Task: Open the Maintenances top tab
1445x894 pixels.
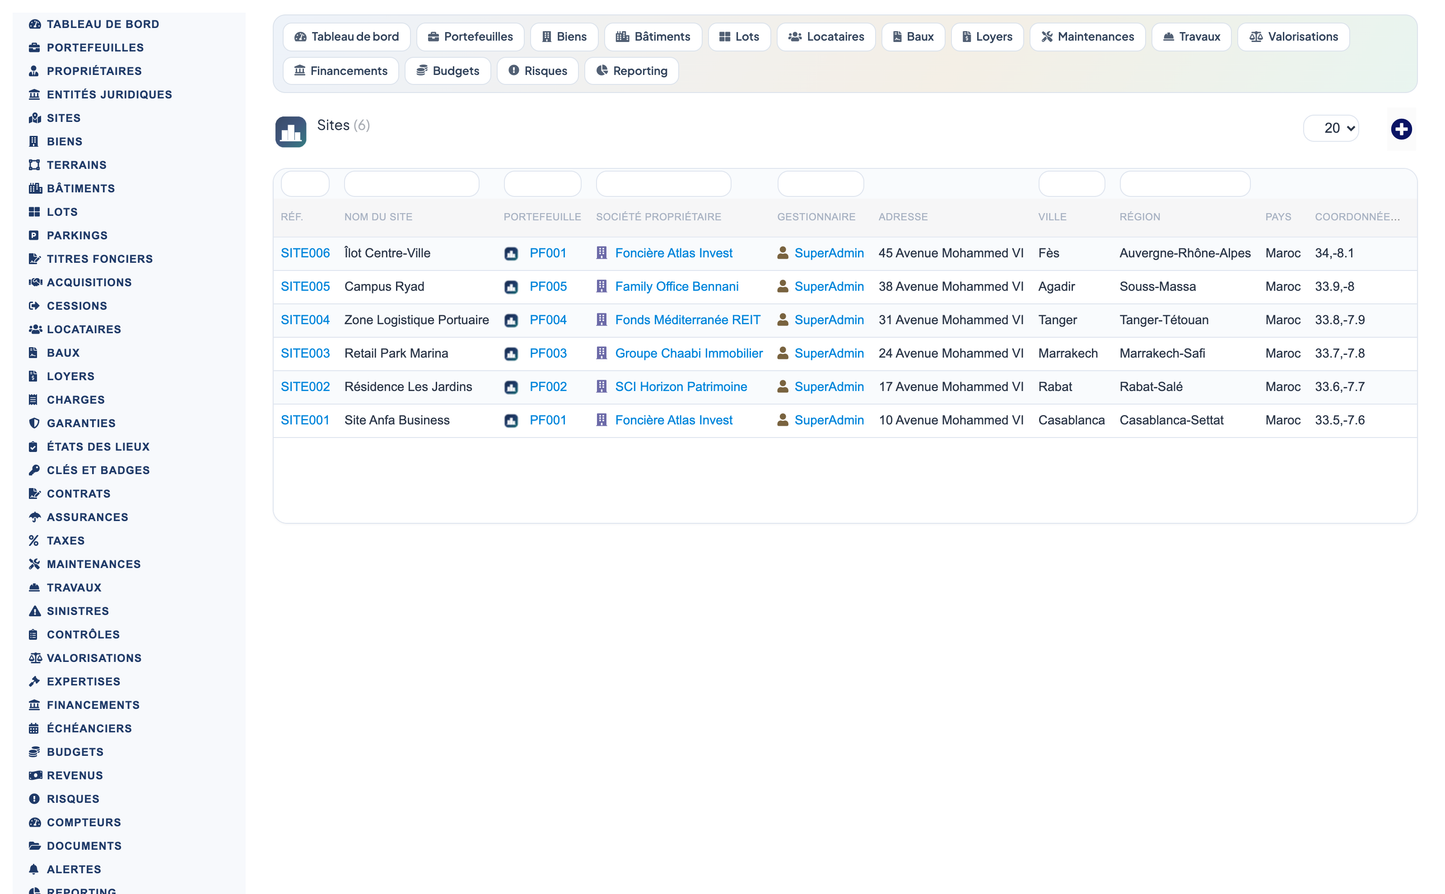Action: pyautogui.click(x=1087, y=37)
